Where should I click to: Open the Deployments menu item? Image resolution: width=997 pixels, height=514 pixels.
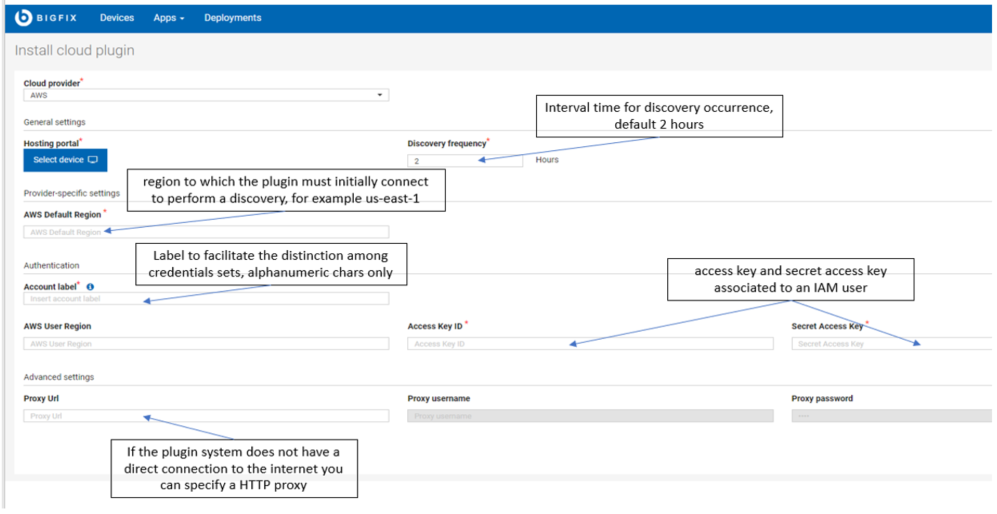233,18
